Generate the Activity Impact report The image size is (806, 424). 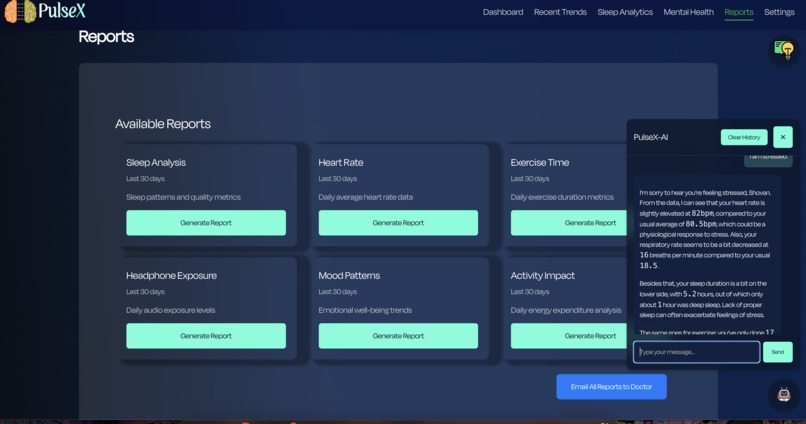569,336
